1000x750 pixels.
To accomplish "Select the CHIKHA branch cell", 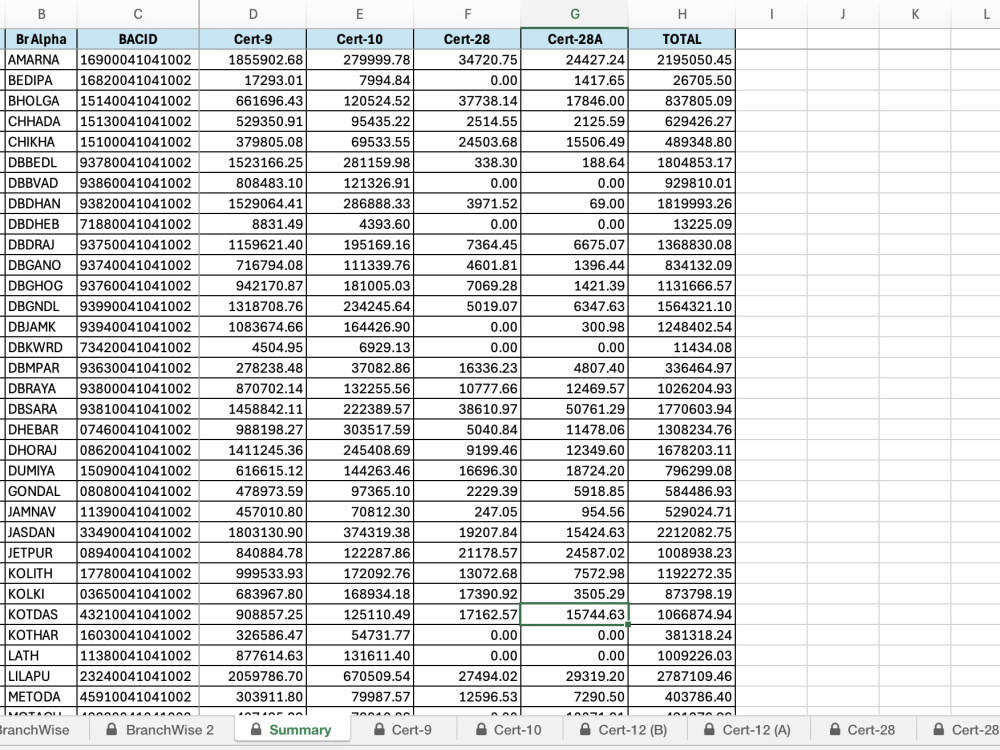I will pyautogui.click(x=41, y=142).
